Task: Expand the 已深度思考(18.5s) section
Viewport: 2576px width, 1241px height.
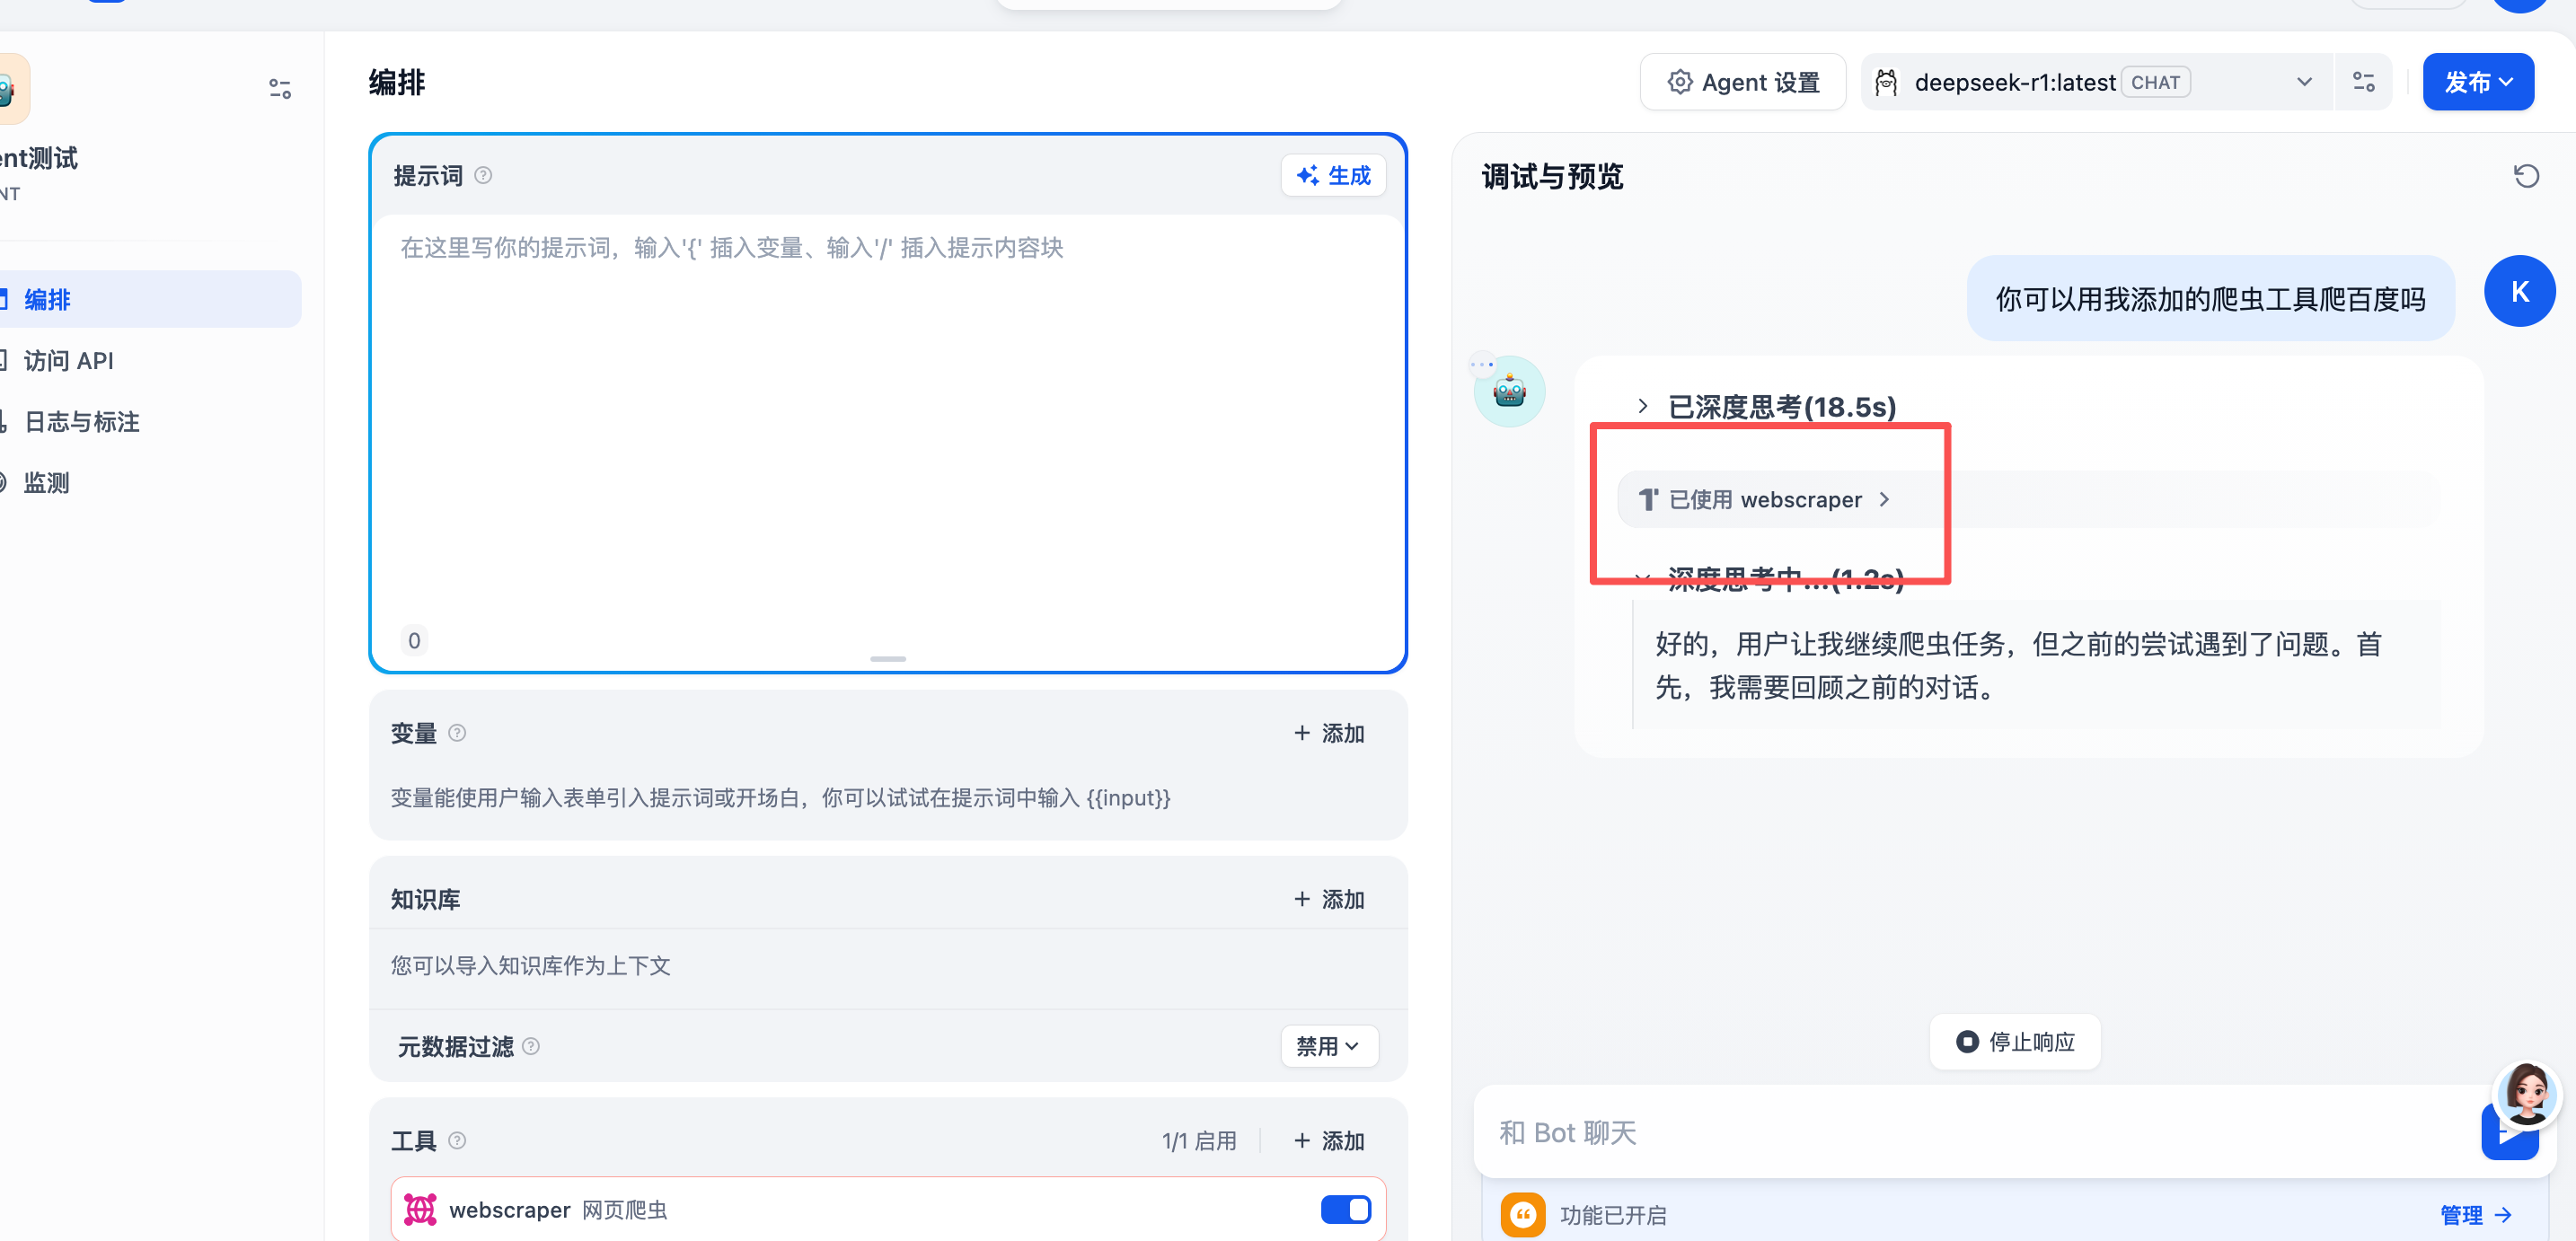Action: point(1766,407)
